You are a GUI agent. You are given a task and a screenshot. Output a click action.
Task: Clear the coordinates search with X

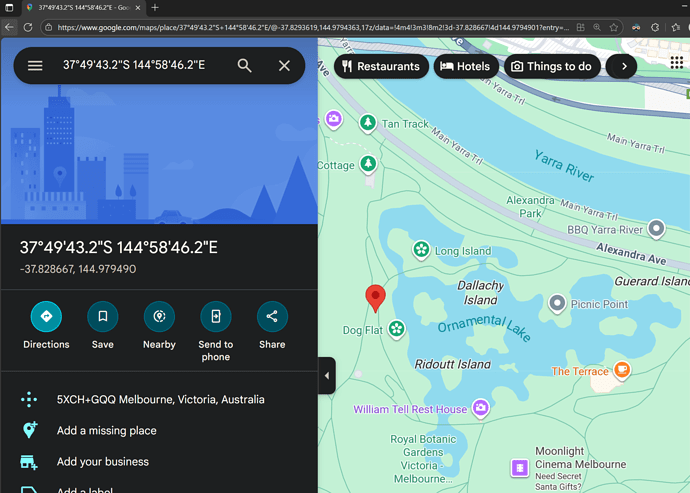click(284, 66)
